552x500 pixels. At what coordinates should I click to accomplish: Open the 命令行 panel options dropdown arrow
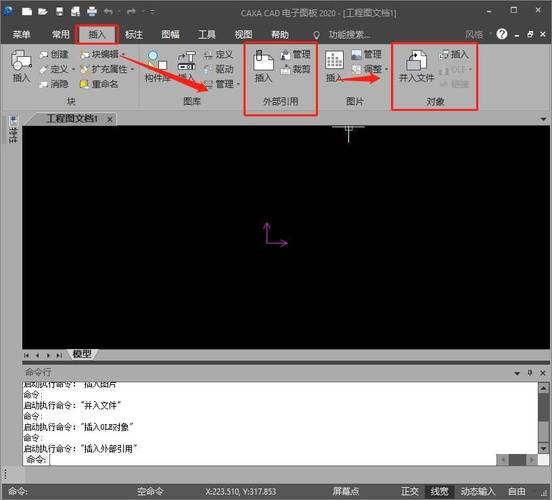[517, 373]
